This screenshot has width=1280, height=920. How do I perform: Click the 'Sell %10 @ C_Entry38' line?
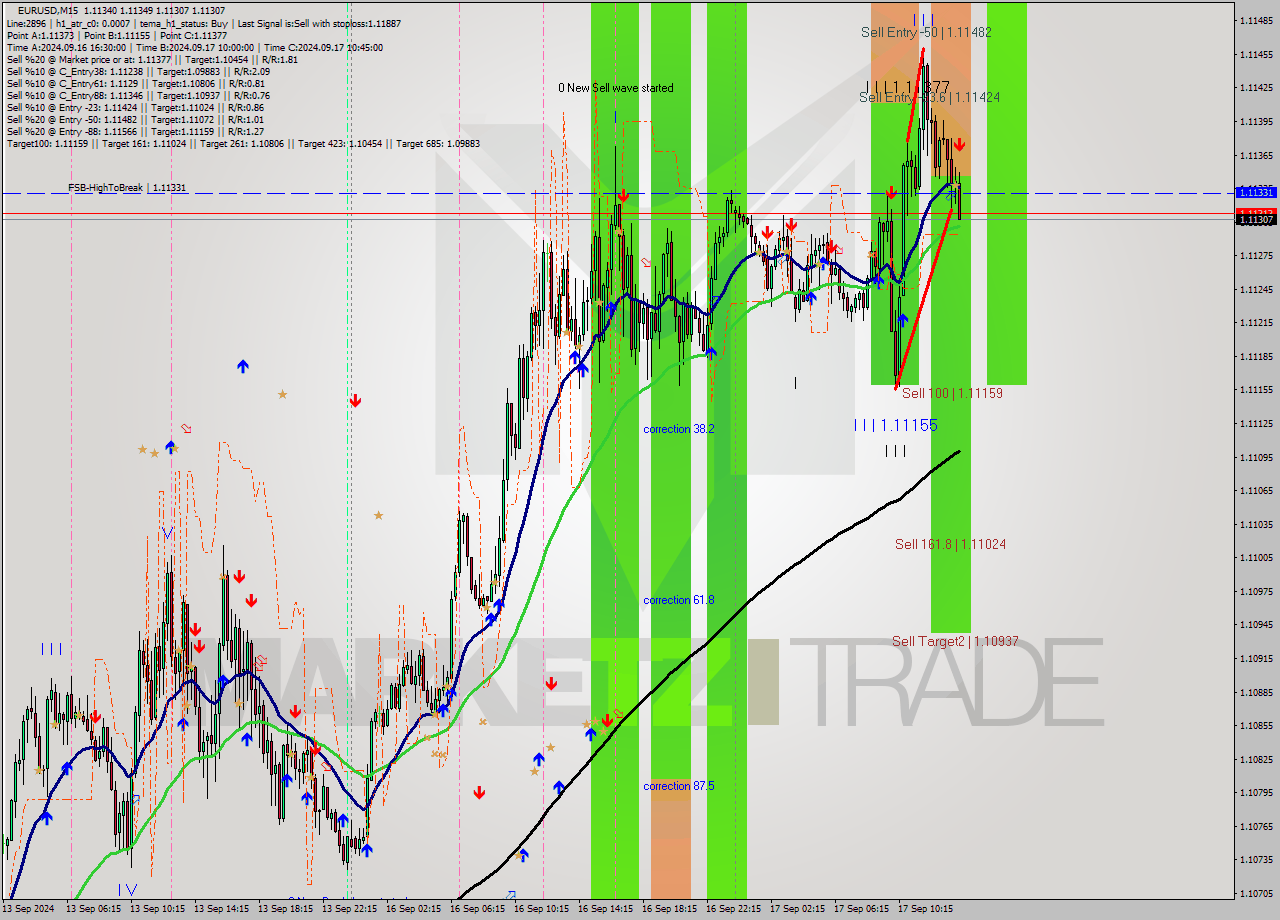click(138, 71)
